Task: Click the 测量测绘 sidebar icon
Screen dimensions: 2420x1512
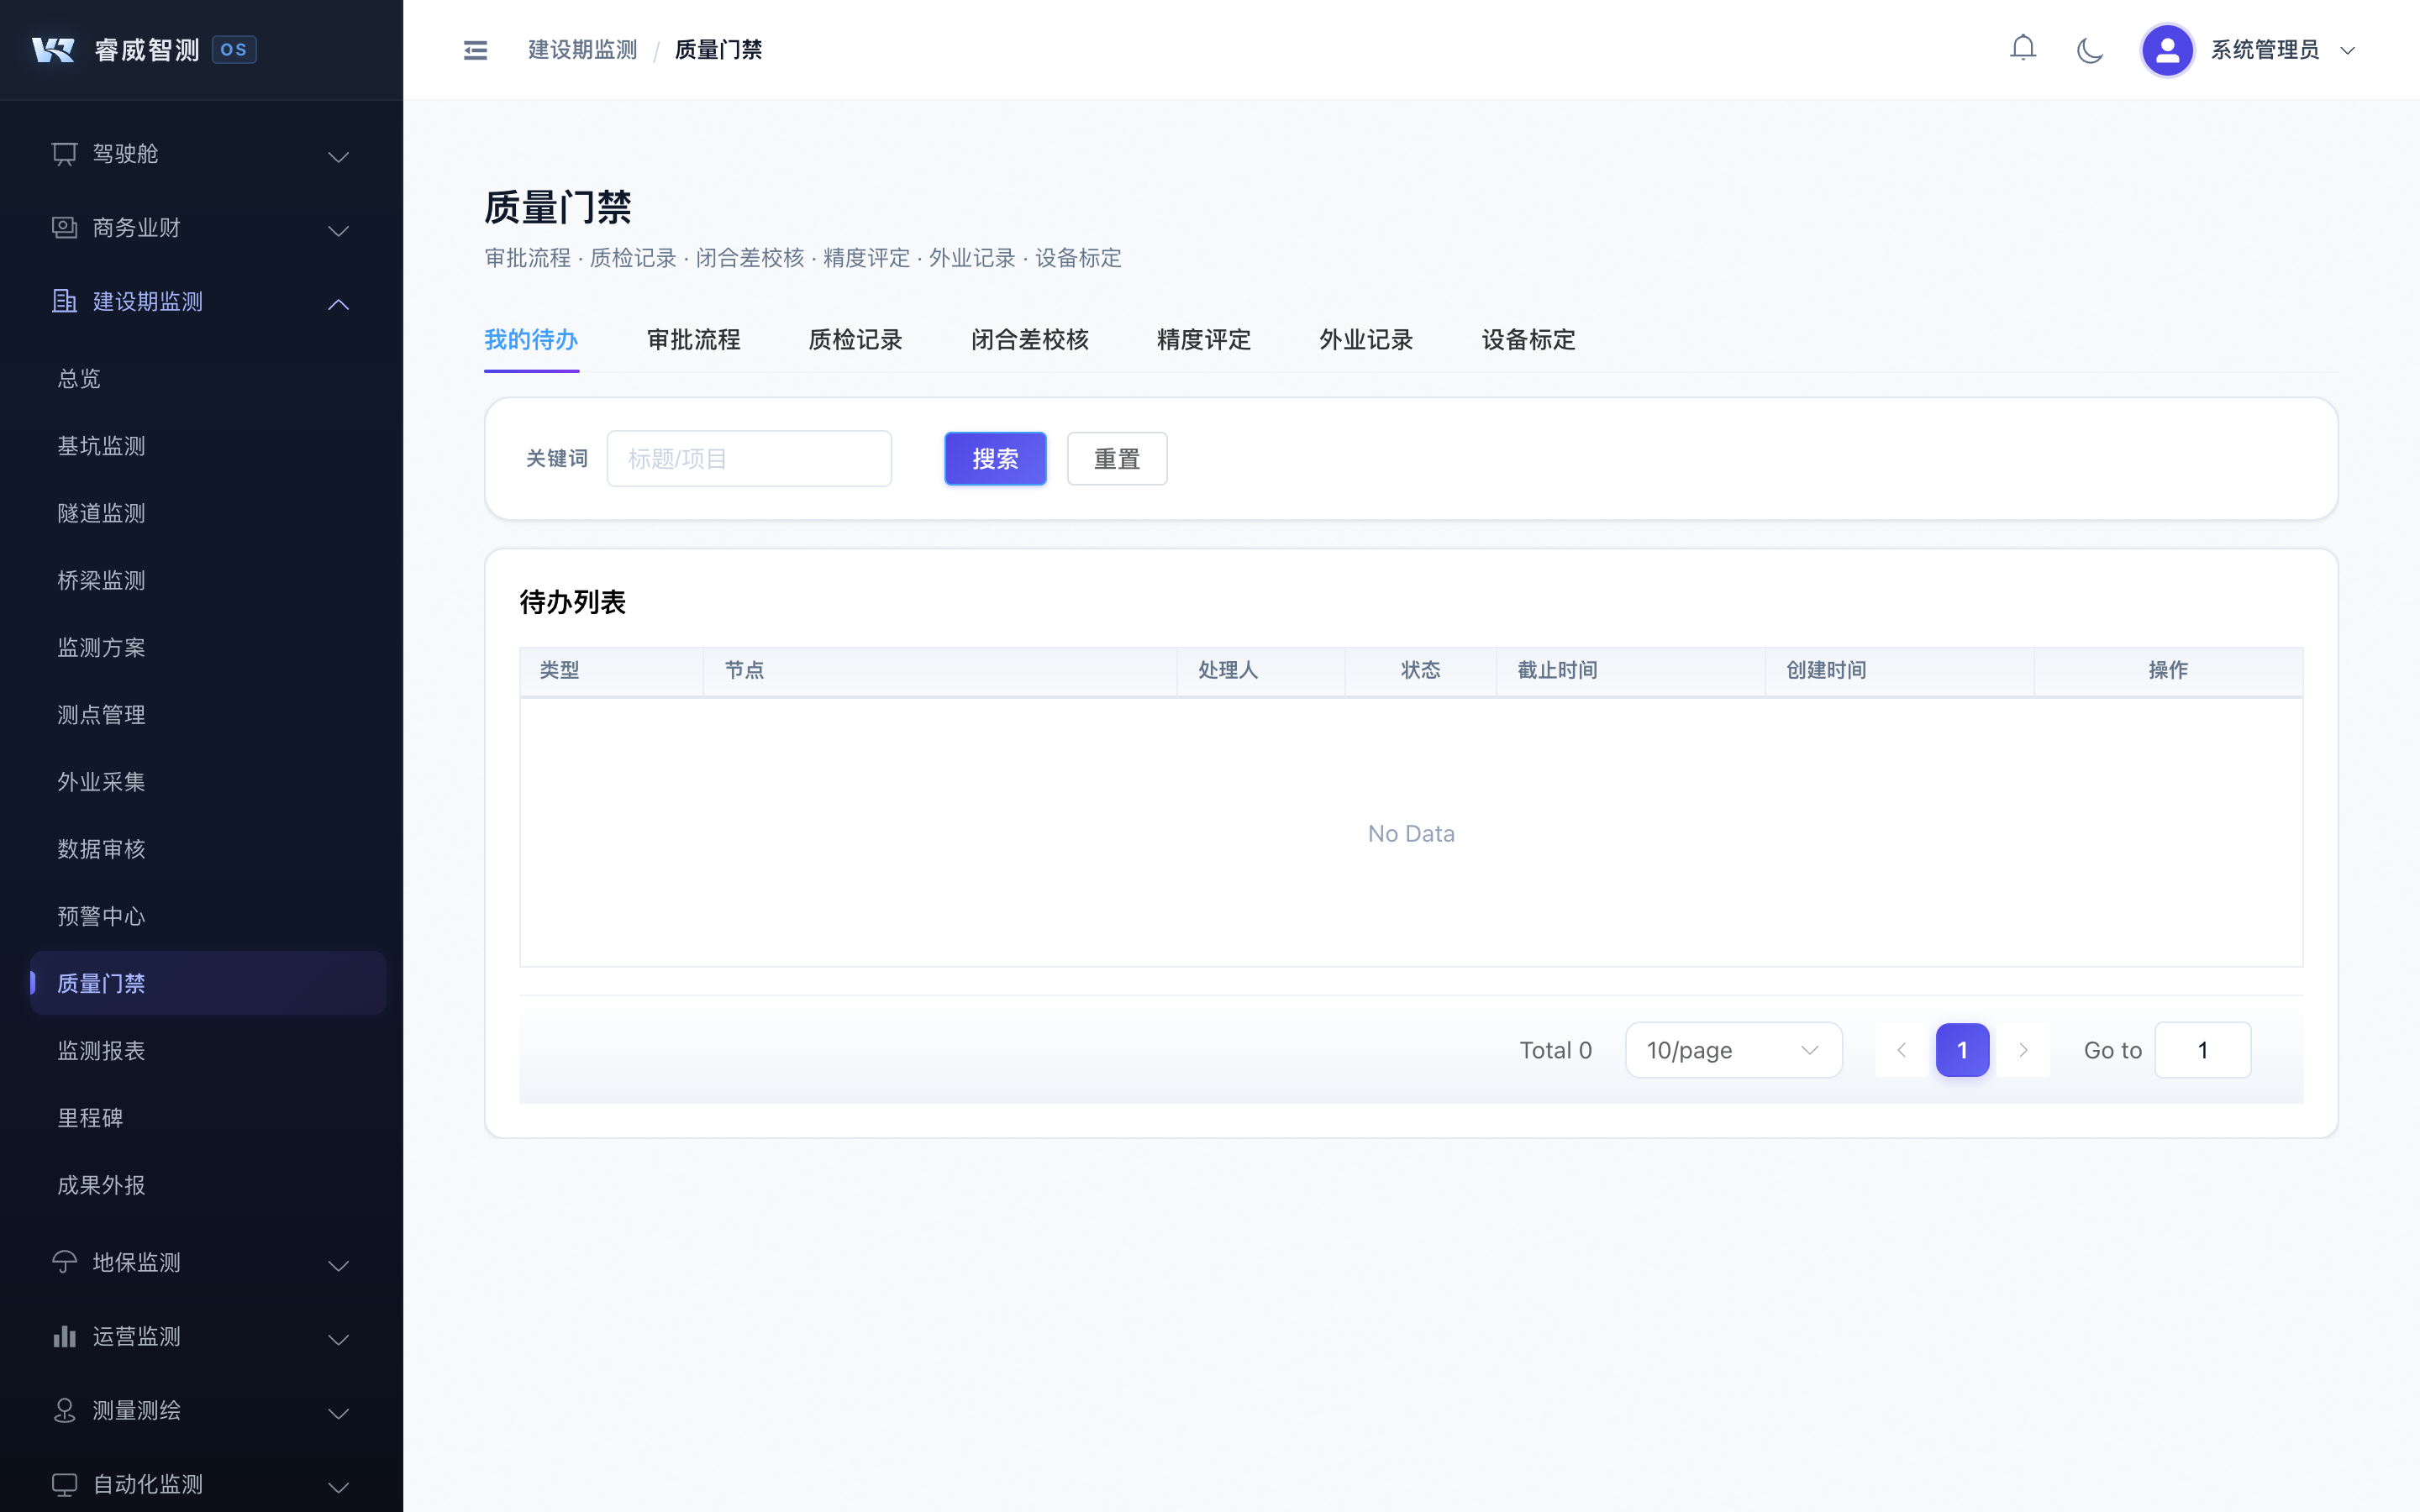Action: point(64,1410)
